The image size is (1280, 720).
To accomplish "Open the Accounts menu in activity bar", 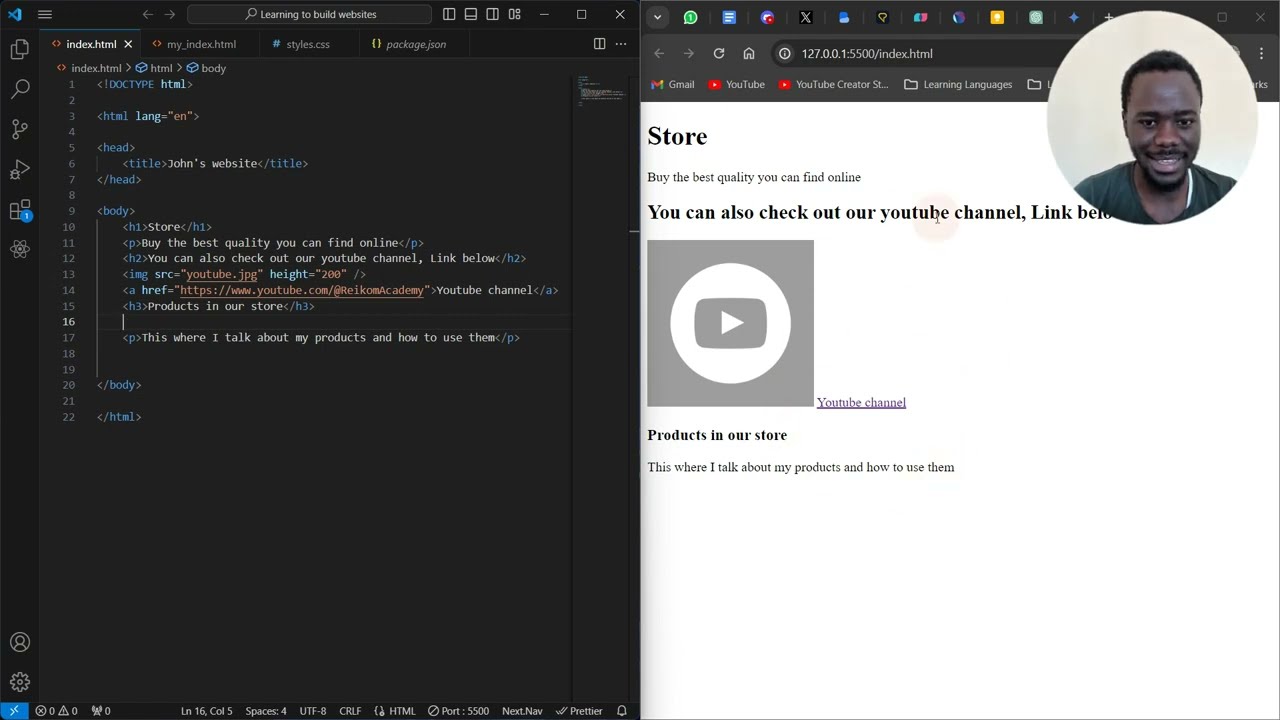I will tap(20, 642).
